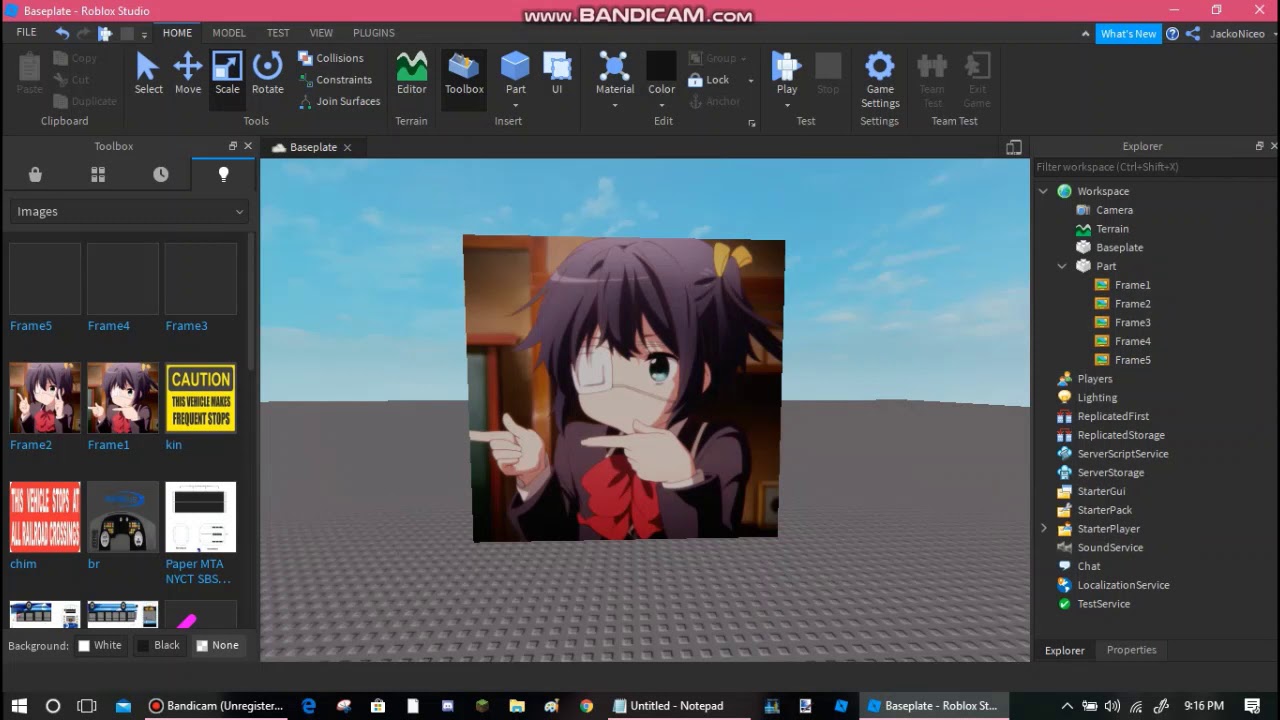
Task: Toggle Join Surfaces option
Action: tap(339, 101)
